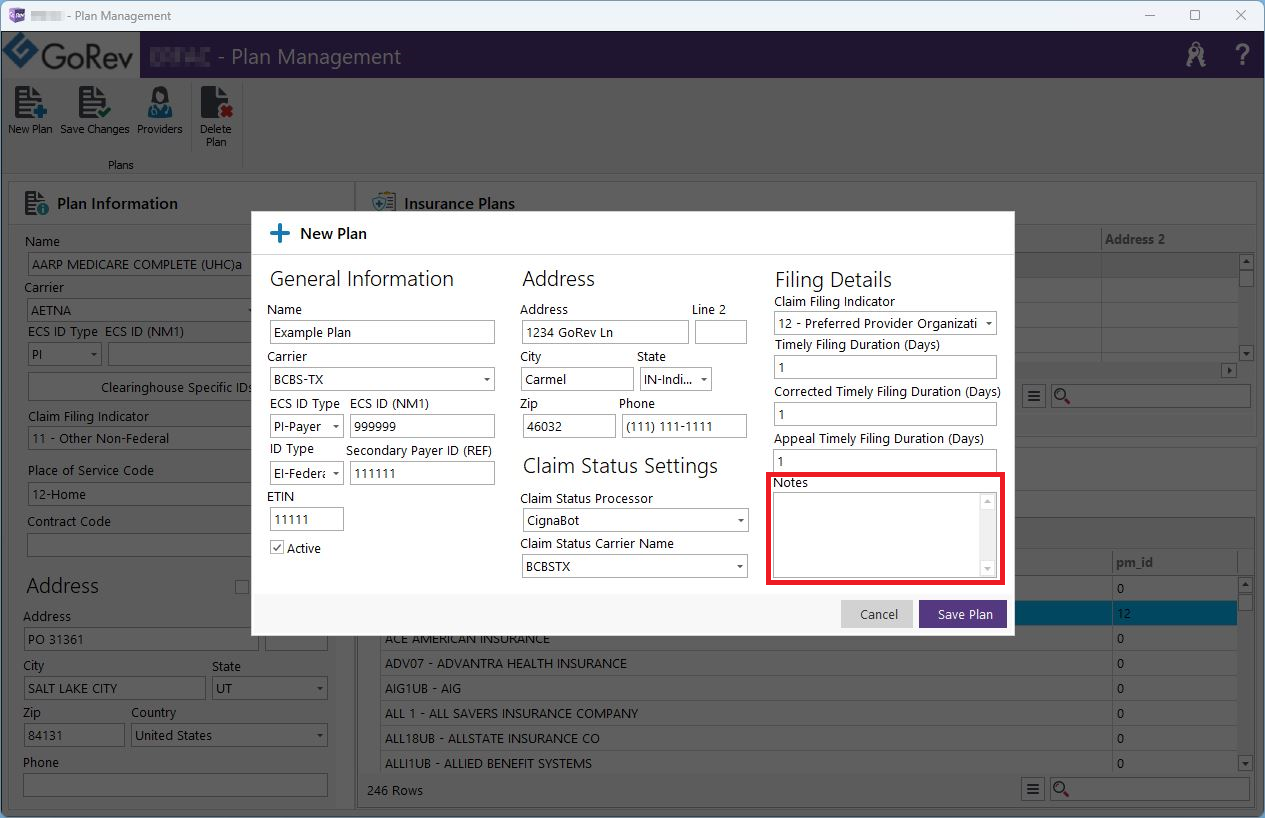Click the upper grid search magnifier icon

click(1061, 397)
